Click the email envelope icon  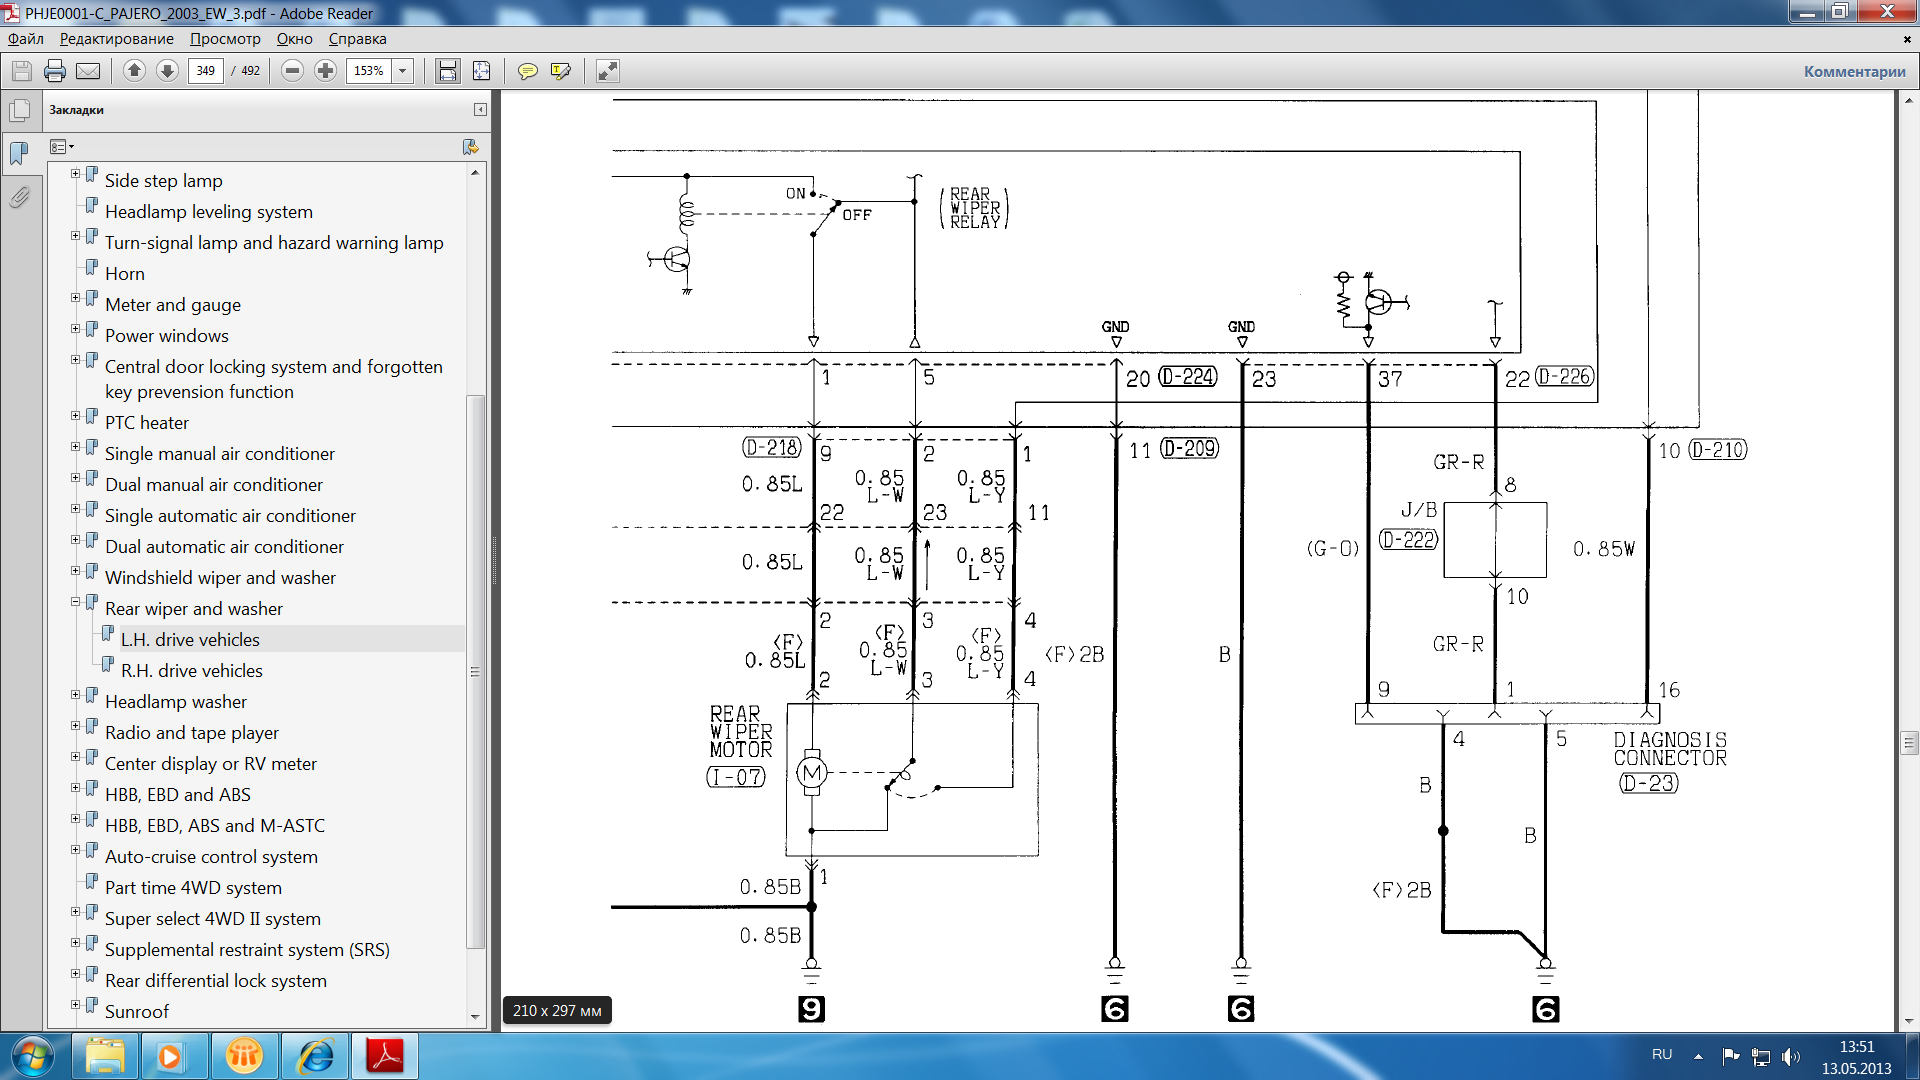pyautogui.click(x=88, y=71)
